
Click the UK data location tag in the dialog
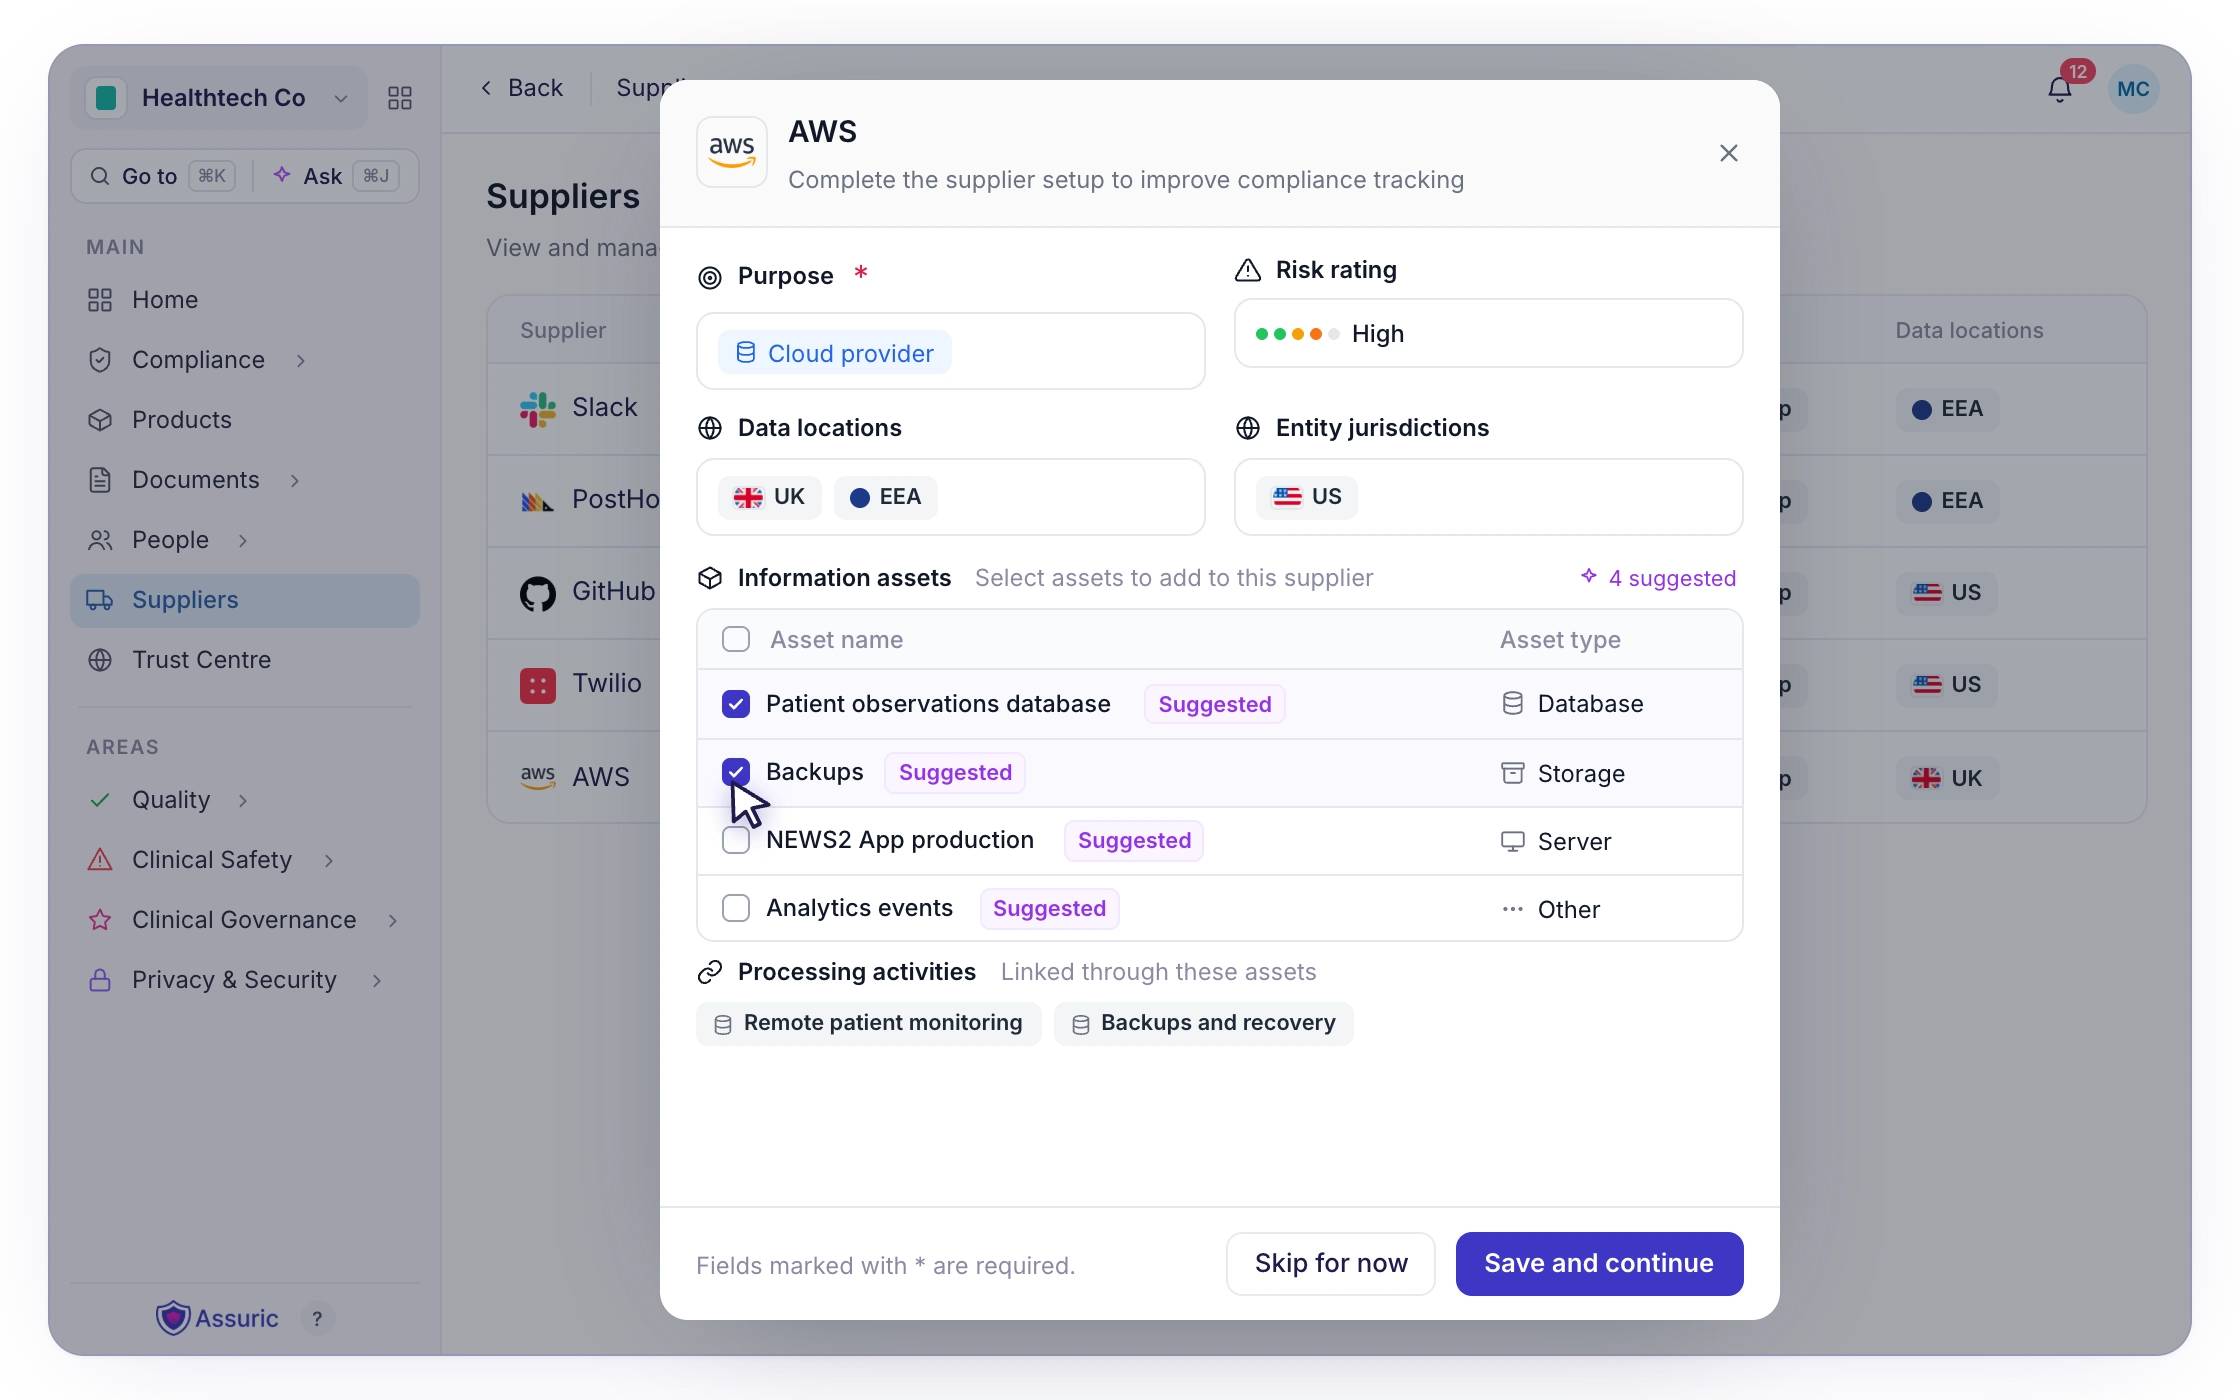pos(769,497)
